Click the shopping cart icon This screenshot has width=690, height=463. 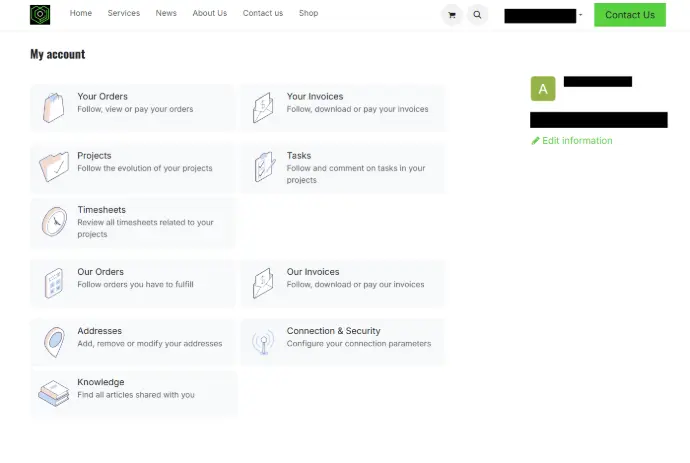pos(452,15)
